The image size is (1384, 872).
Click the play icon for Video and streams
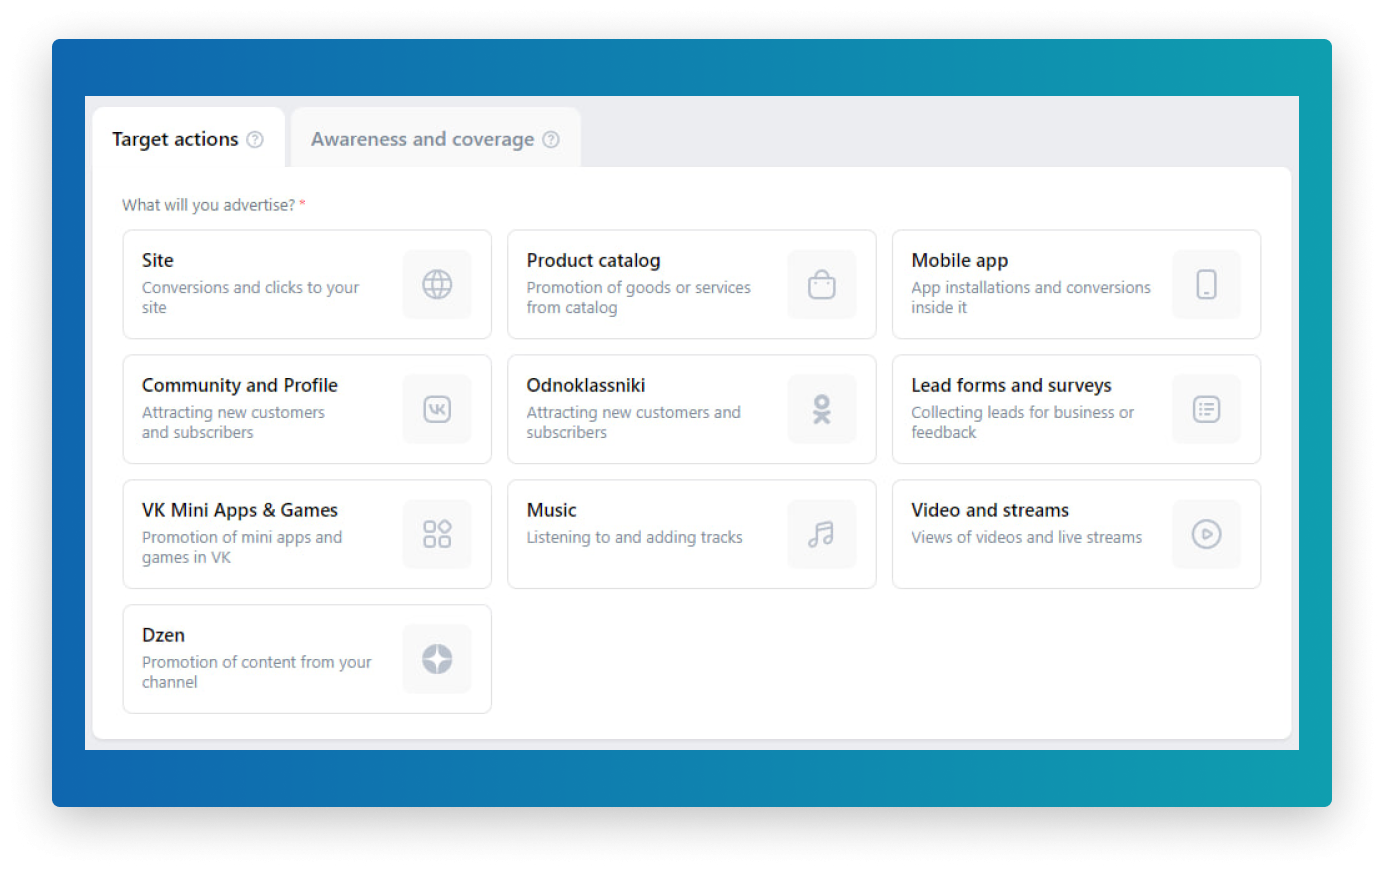click(1206, 534)
